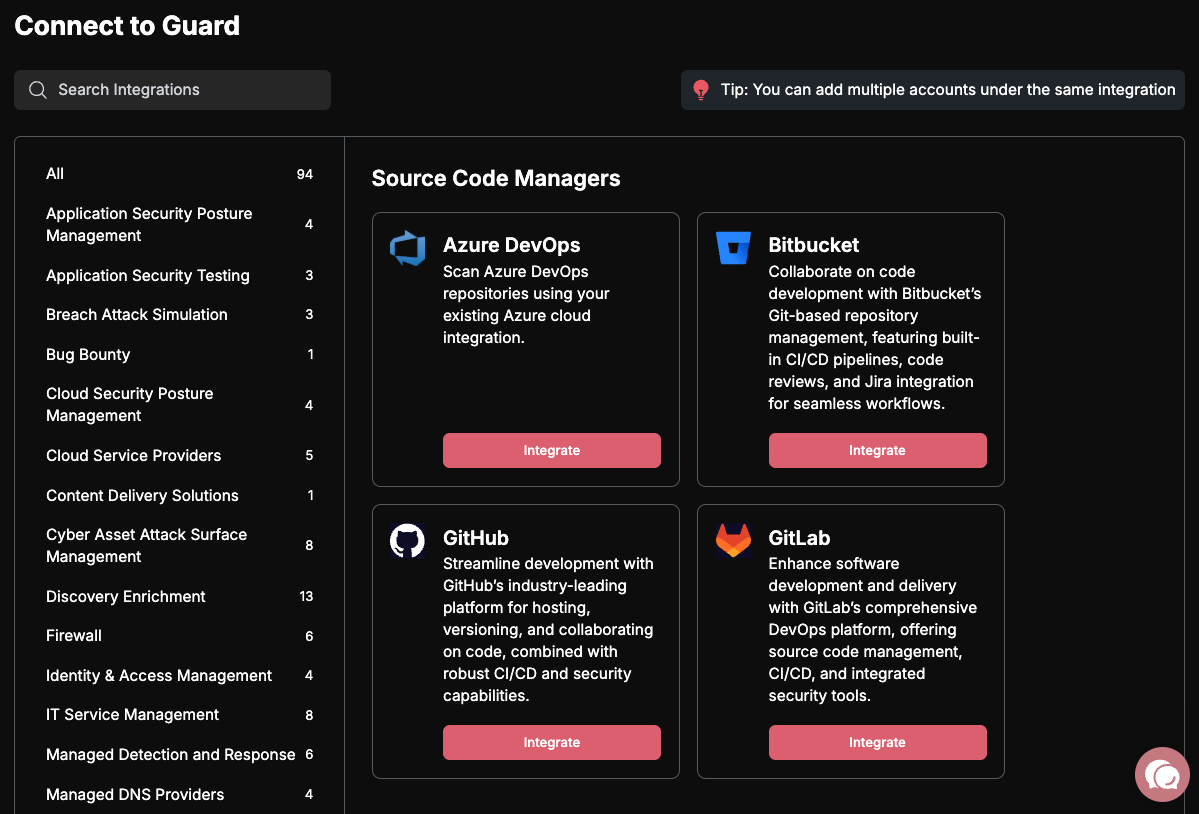Image resolution: width=1199 pixels, height=814 pixels.
Task: Click the Azure DevOps card title
Action: (x=512, y=245)
